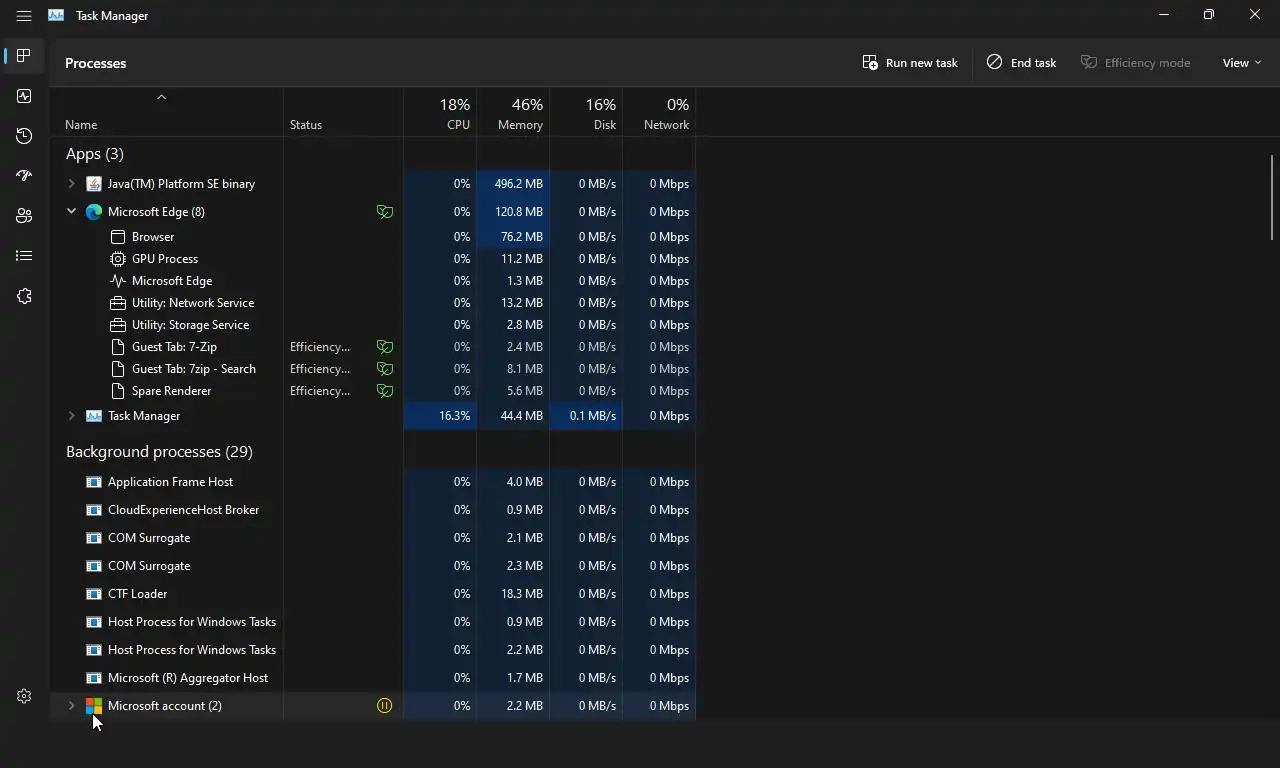Click the Background processes (29) heading
The image size is (1280, 768).
tap(159, 452)
